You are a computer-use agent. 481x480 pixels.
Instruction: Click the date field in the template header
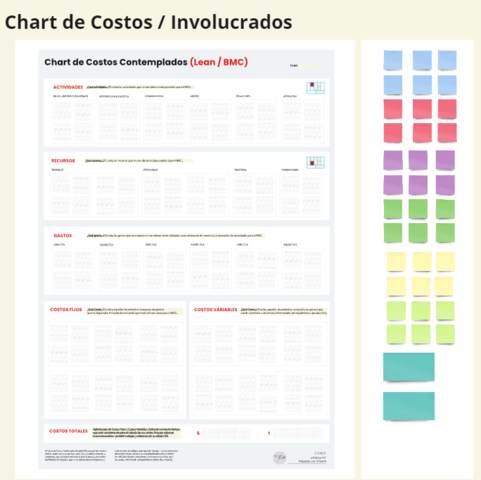(308, 65)
